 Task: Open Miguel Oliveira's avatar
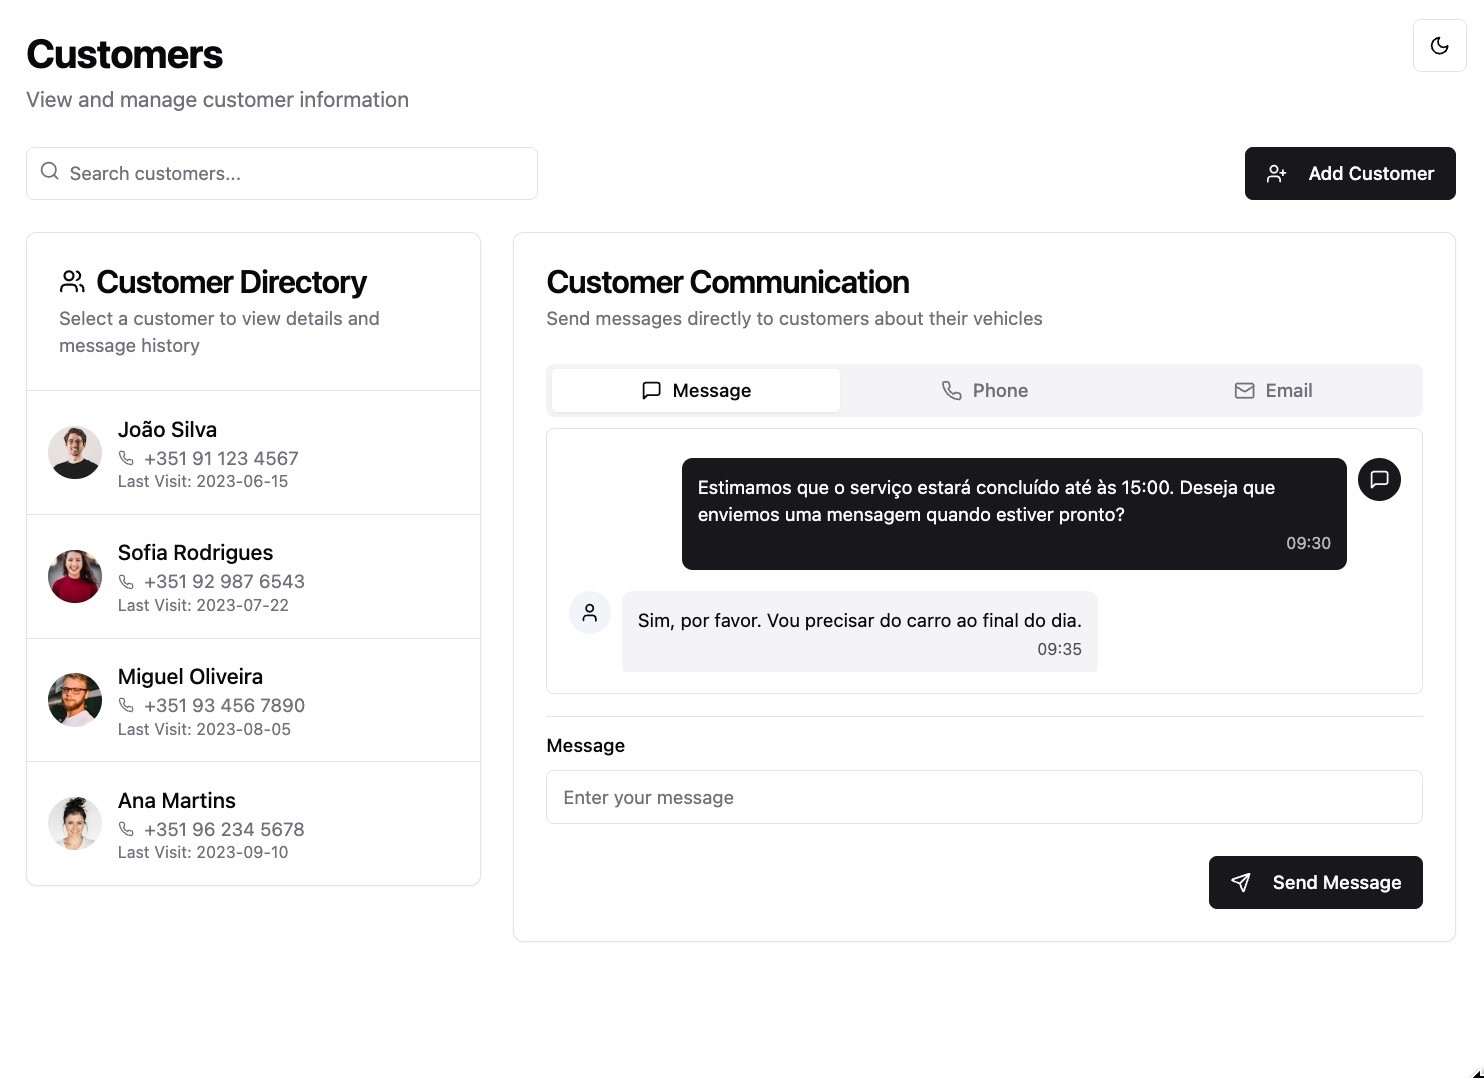coord(75,700)
